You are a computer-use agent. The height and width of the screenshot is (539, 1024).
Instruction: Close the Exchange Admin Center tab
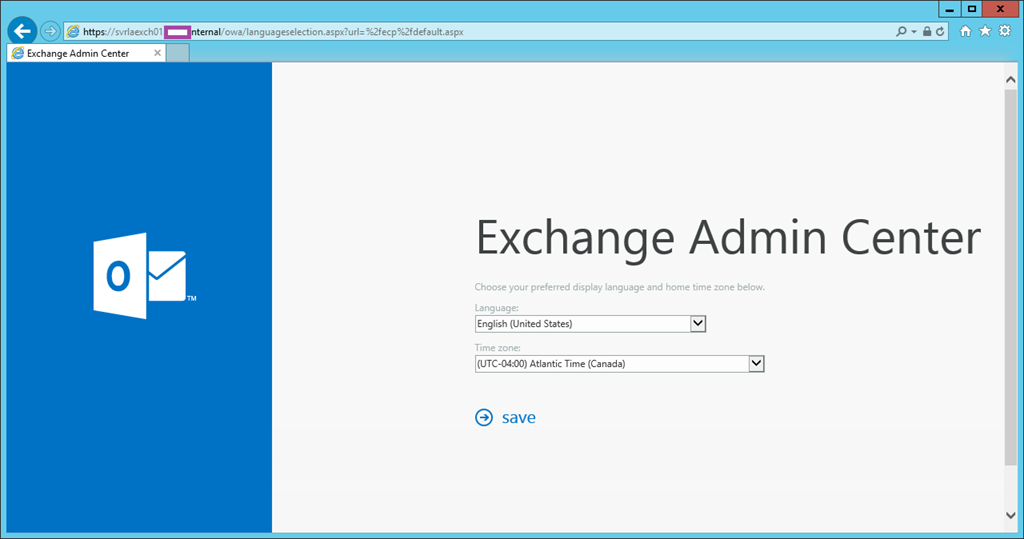tap(157, 53)
